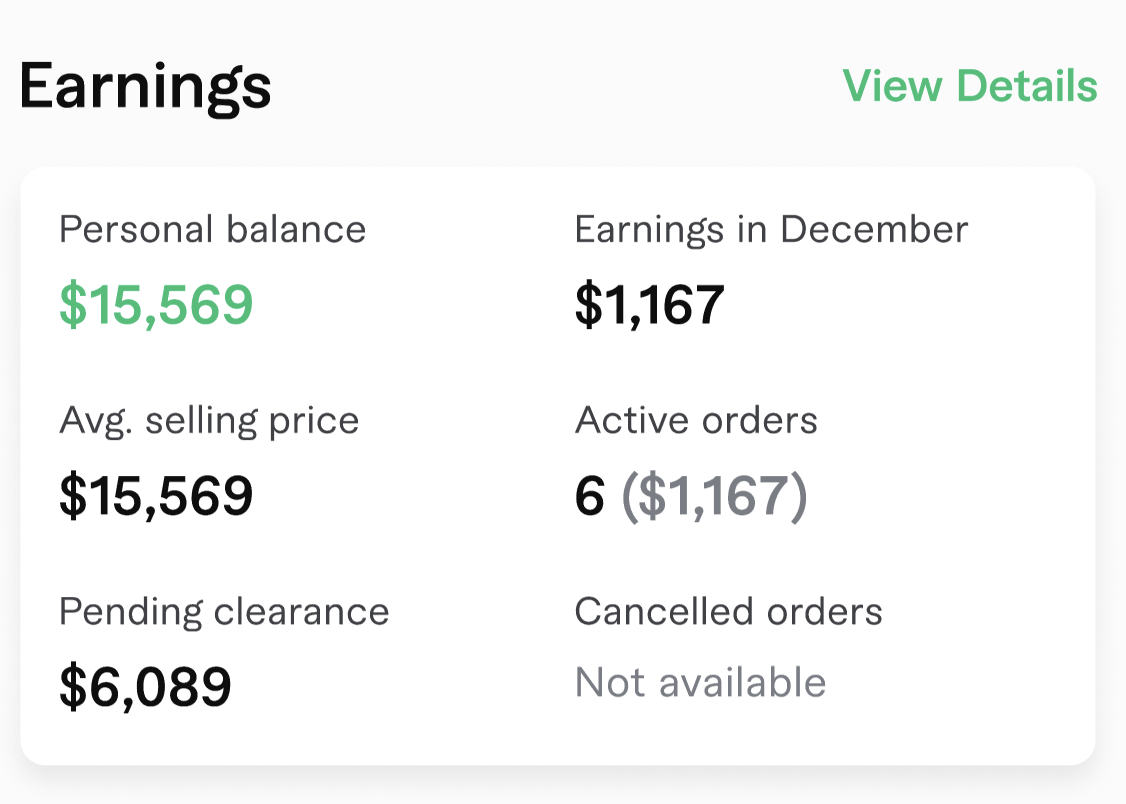Image resolution: width=1126 pixels, height=804 pixels.
Task: Click the active orders count 6
Action: [x=590, y=496]
